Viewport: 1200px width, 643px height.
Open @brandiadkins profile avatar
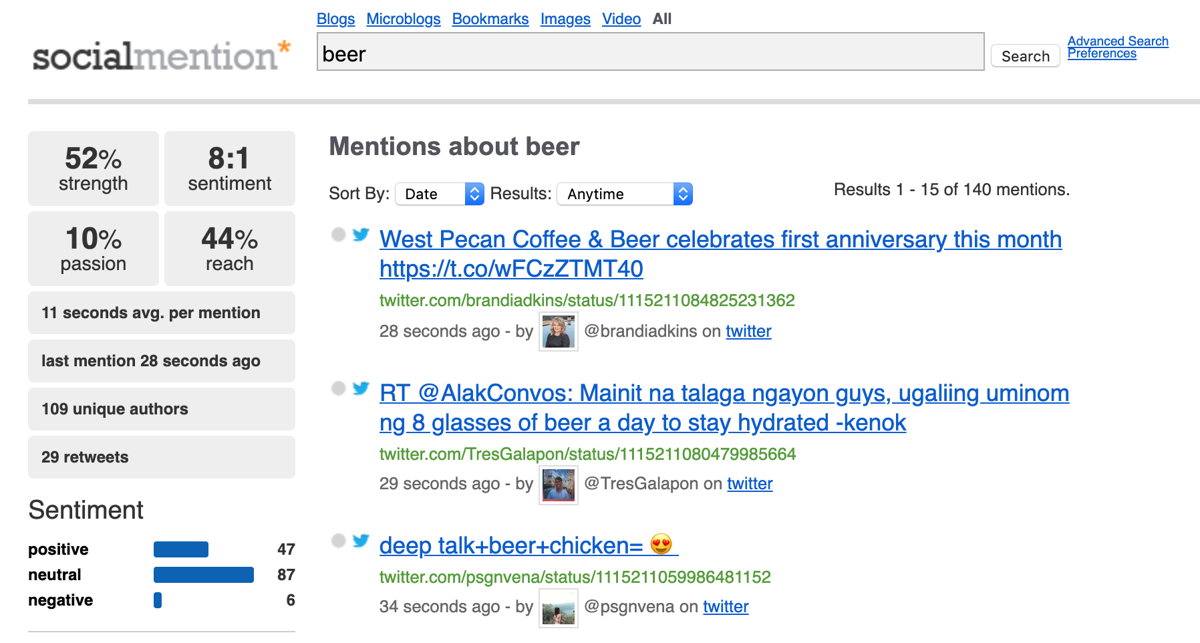point(558,331)
